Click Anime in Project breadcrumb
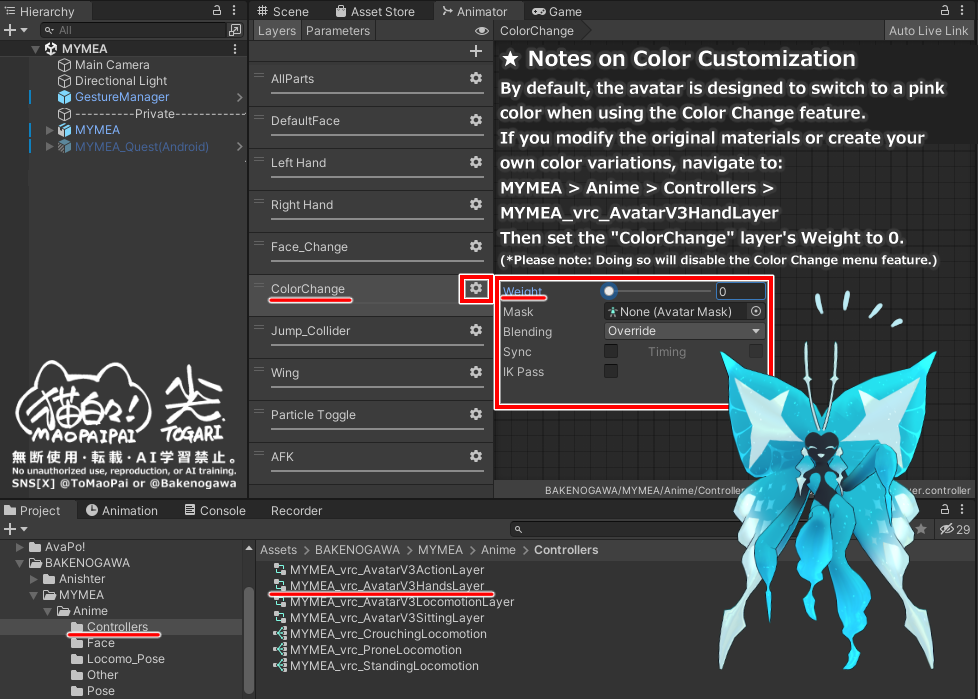The image size is (978, 699). [498, 550]
